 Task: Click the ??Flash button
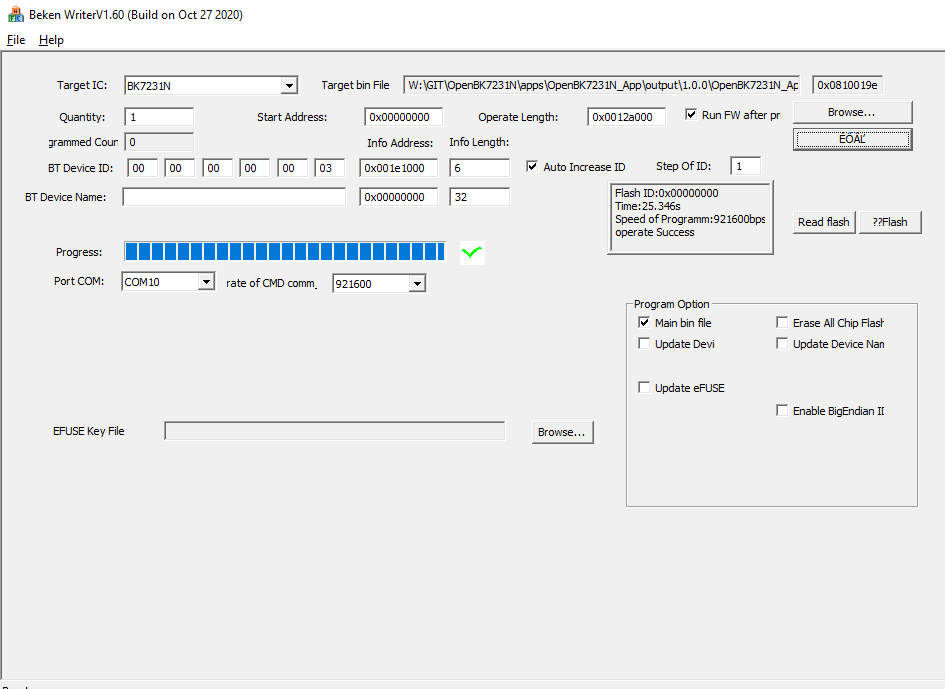coord(890,222)
